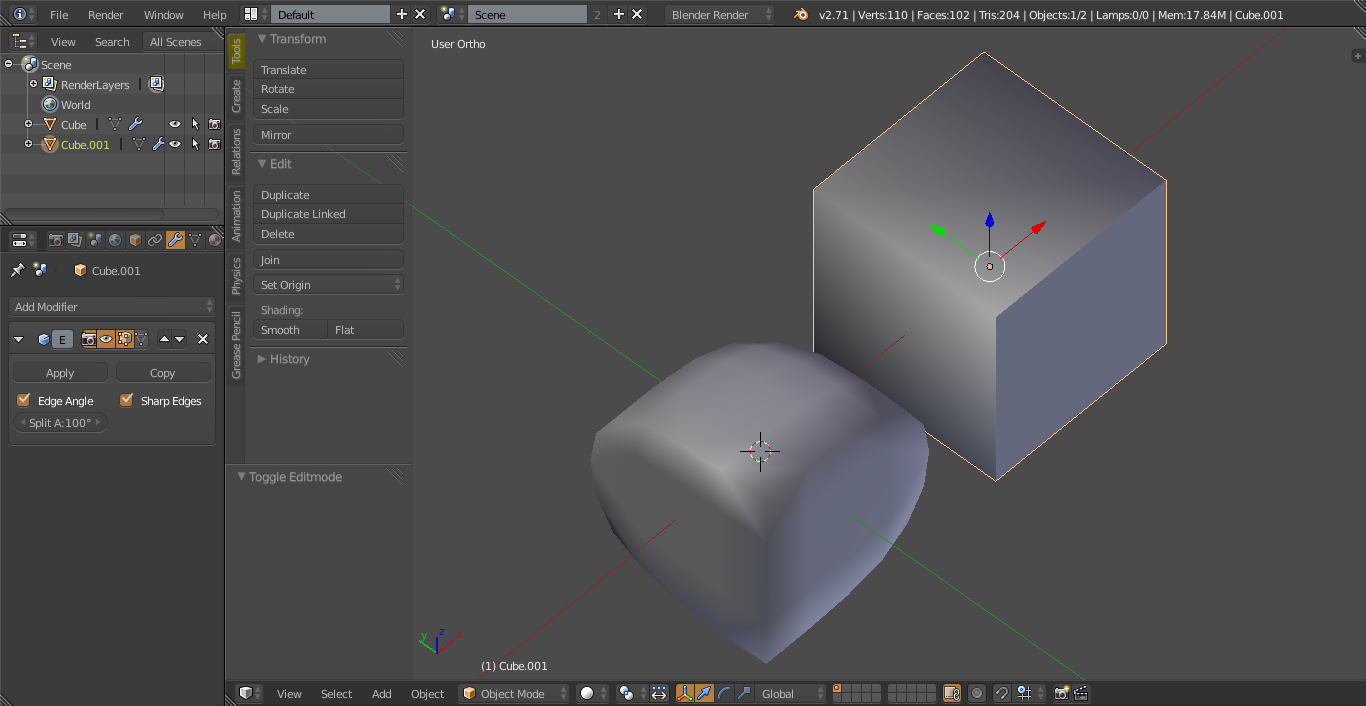Open the Object Data properties tab
Image resolution: width=1366 pixels, height=706 pixels.
[x=195, y=240]
